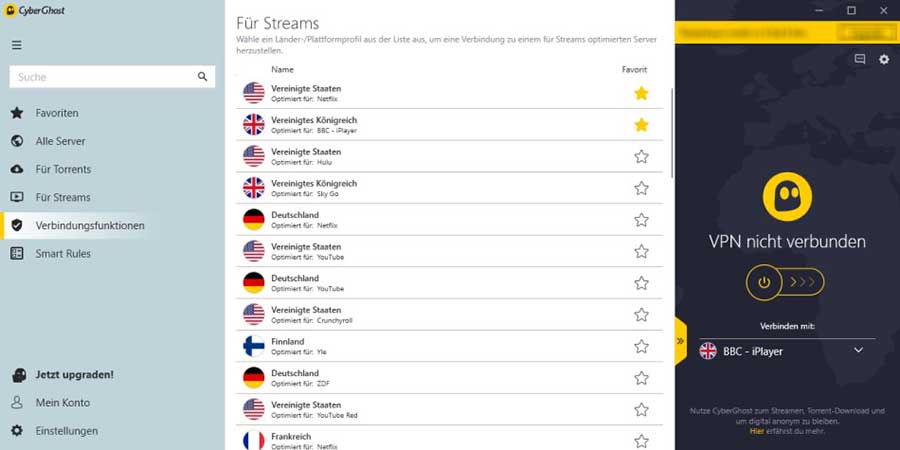Open the hamburger menu in the sidebar
Image resolution: width=900 pixels, height=450 pixels.
click(x=16, y=45)
